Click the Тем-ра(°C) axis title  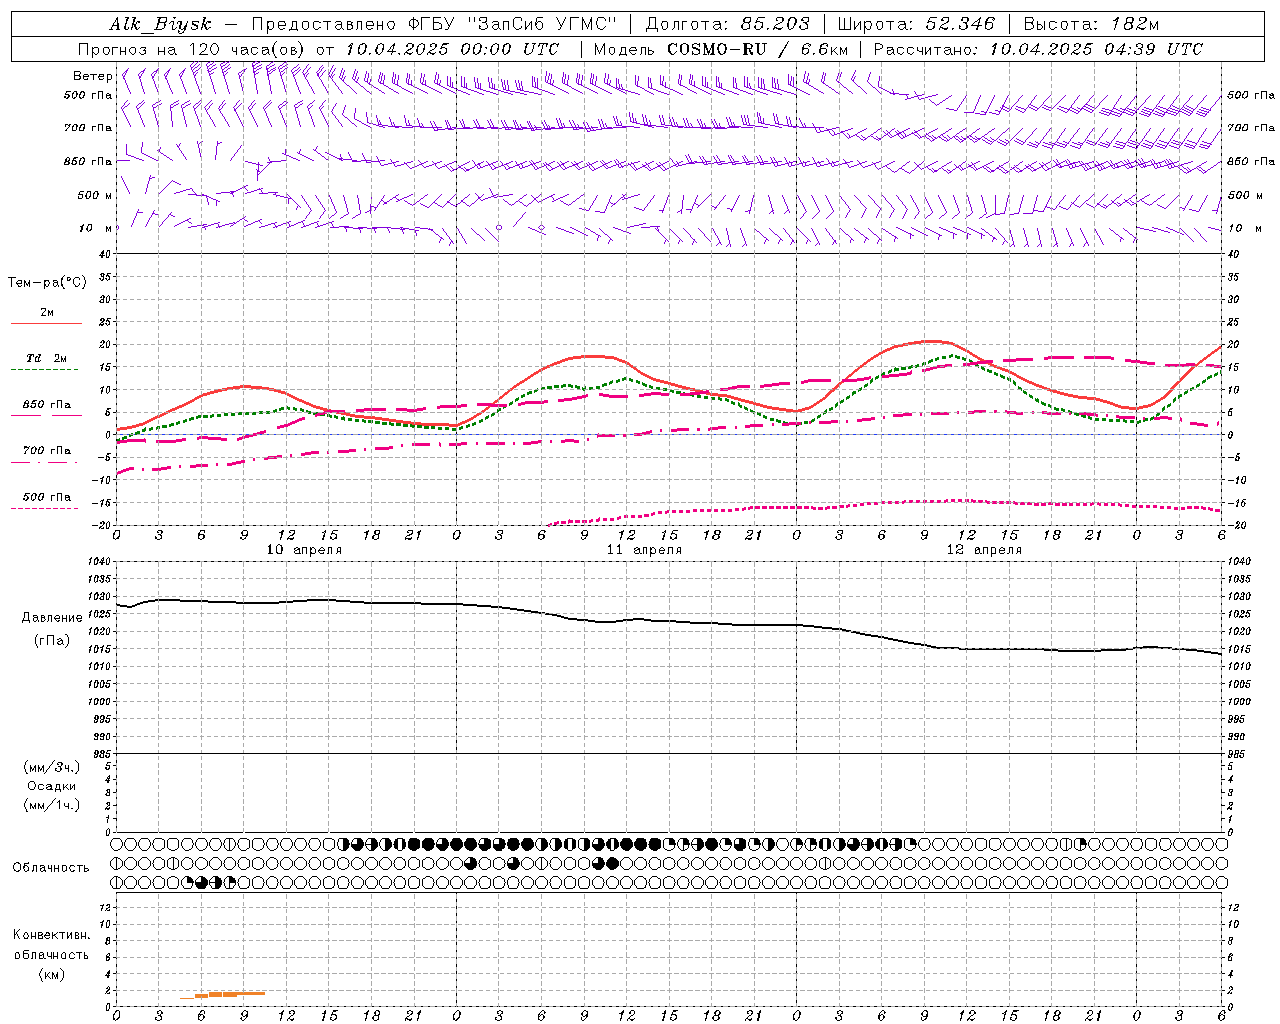coord(47,283)
